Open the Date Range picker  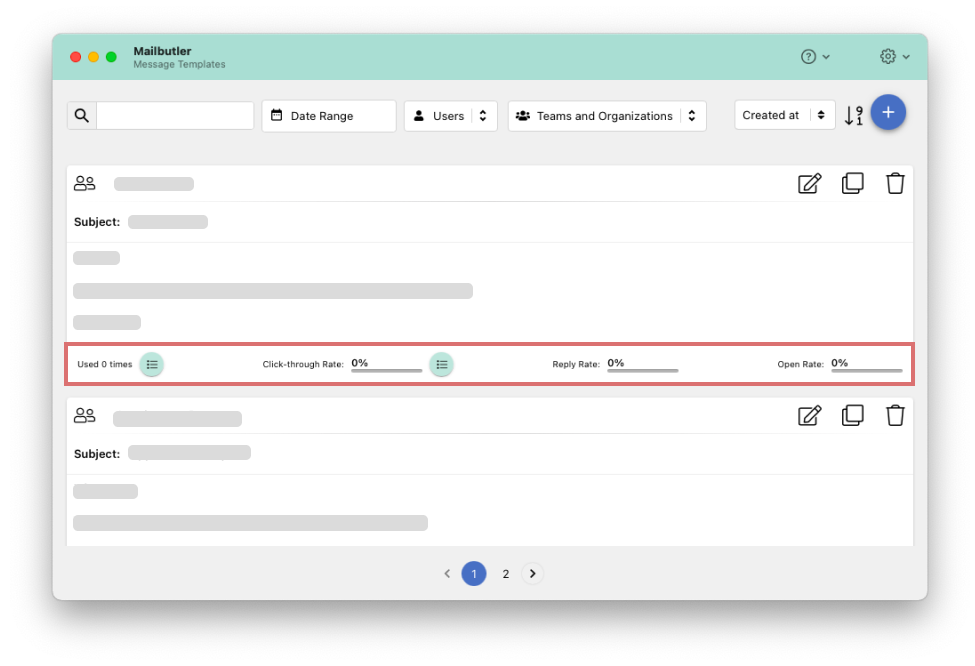[x=329, y=116]
